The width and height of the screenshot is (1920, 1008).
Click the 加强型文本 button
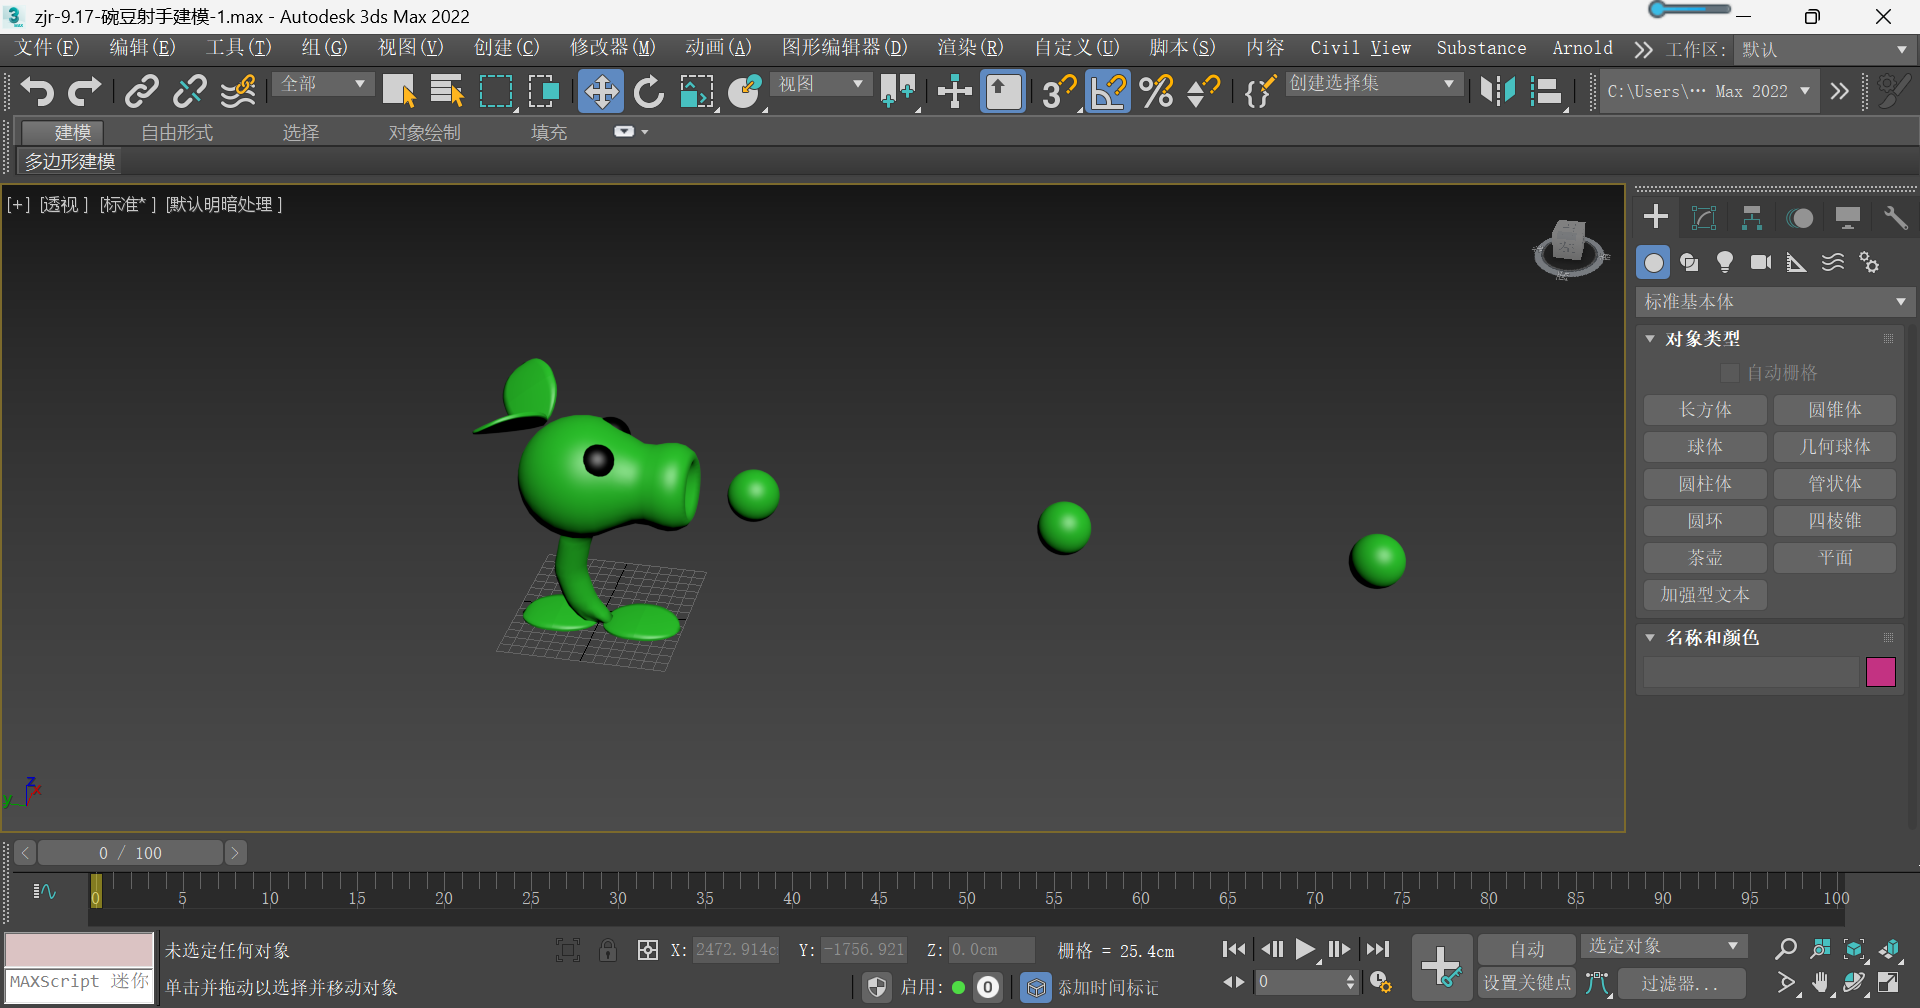coord(1705,595)
